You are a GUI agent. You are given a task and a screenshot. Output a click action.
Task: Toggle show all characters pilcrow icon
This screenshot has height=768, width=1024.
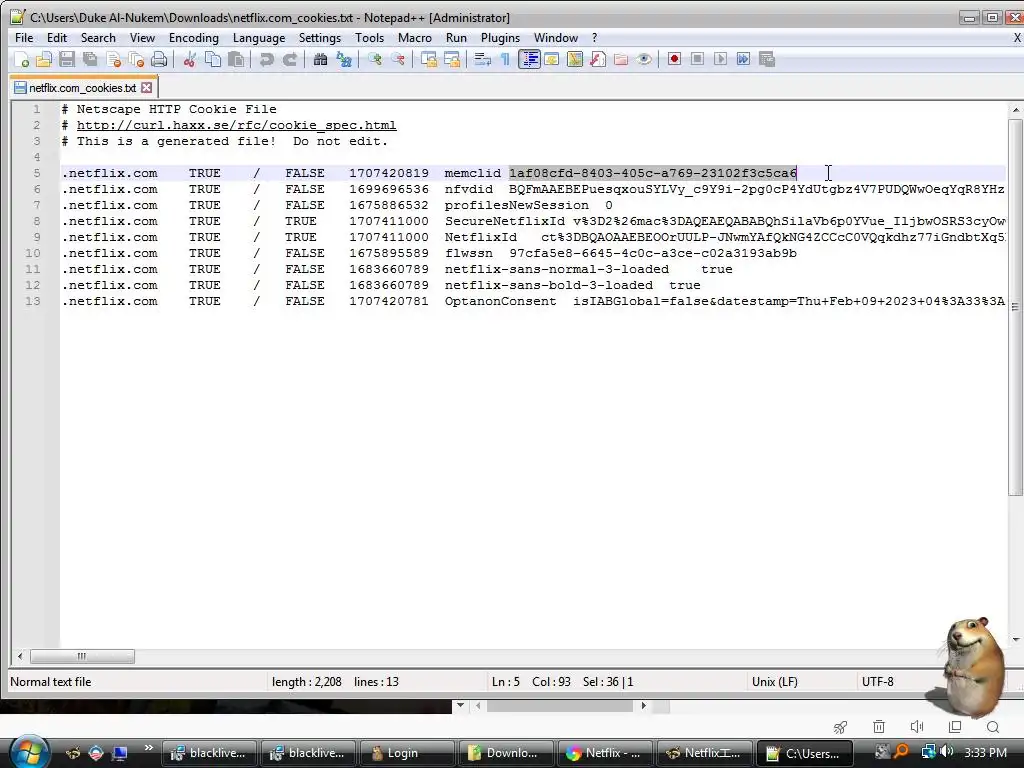(x=505, y=59)
